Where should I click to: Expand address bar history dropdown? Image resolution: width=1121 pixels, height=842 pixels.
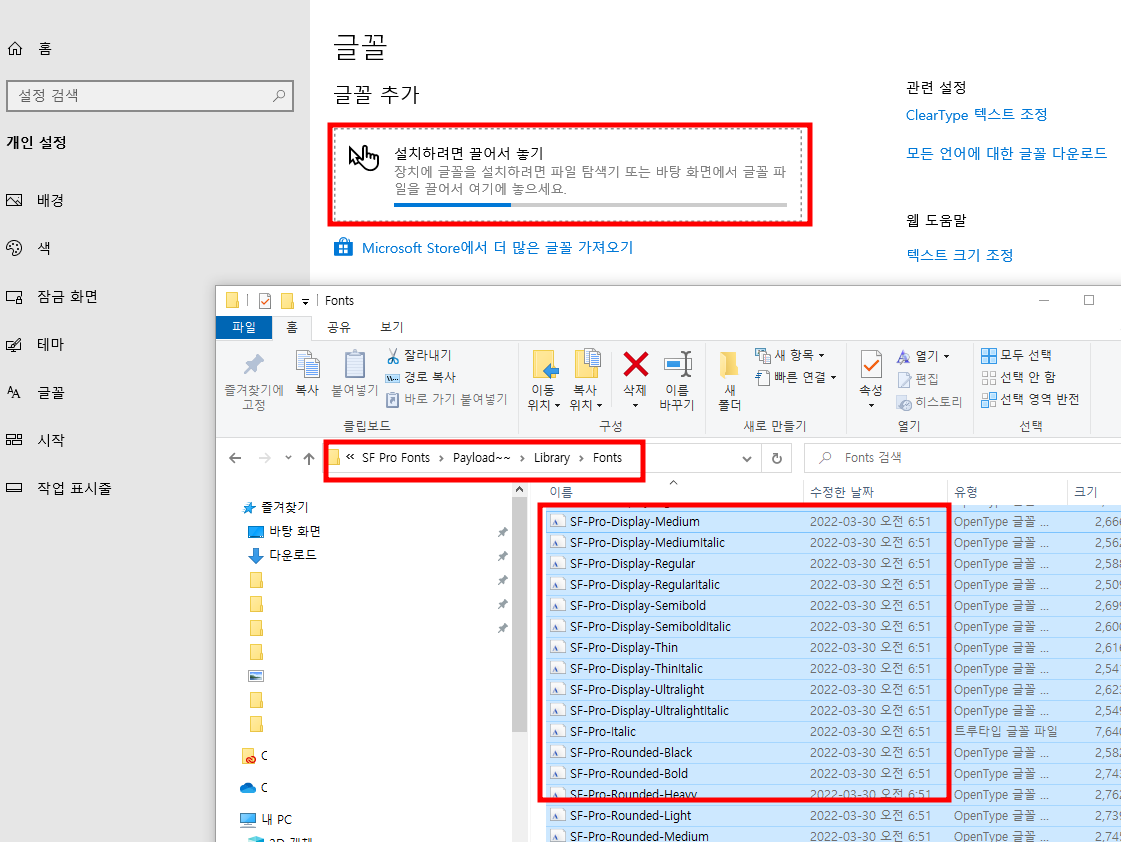[746, 459]
